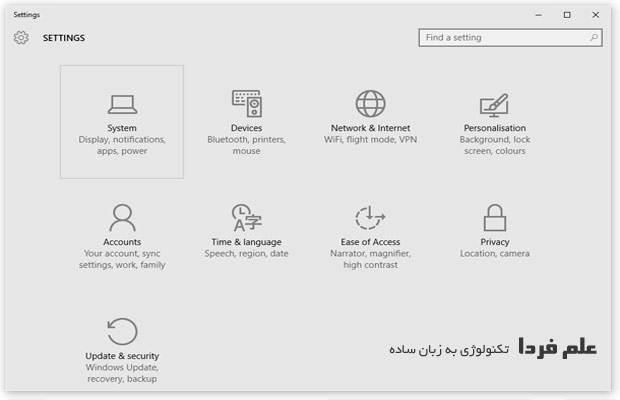The width and height of the screenshot is (620, 400).
Task: Click the settings gear icon in header
Action: coord(21,38)
